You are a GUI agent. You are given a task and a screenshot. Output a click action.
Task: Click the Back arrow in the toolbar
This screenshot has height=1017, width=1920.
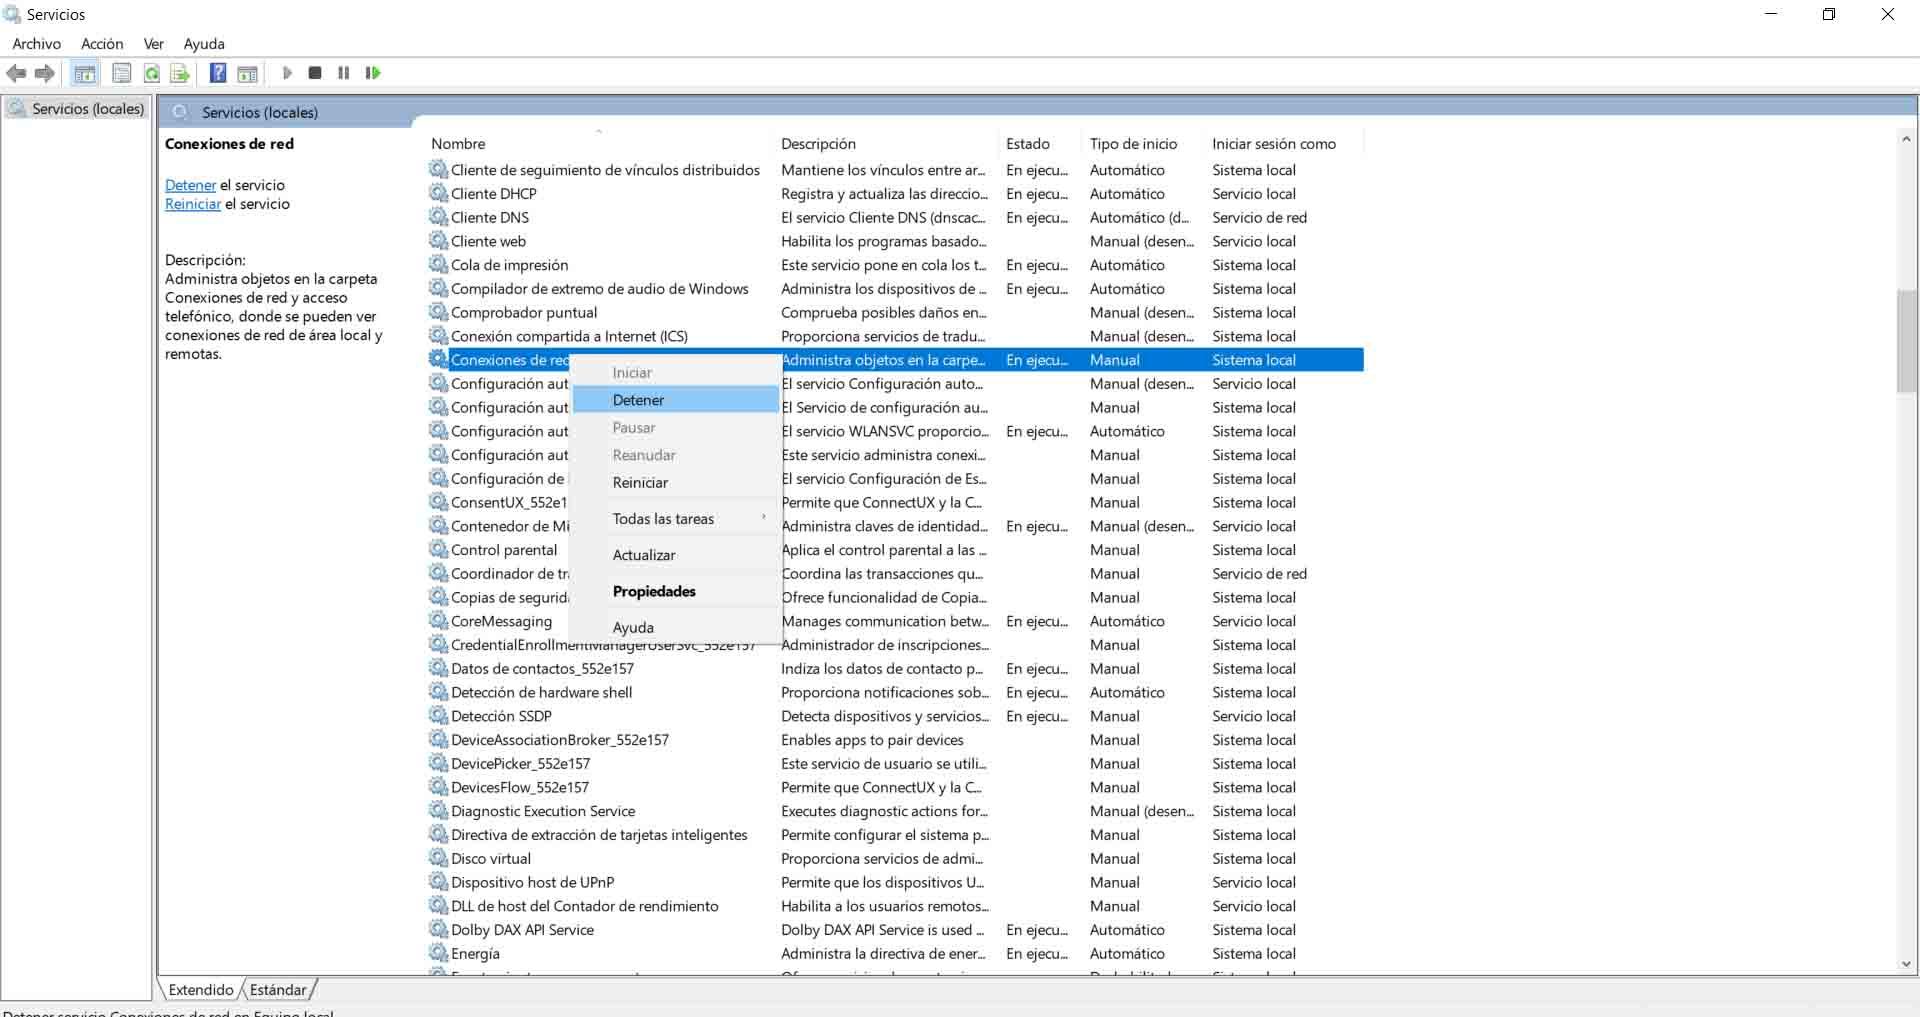pos(16,73)
